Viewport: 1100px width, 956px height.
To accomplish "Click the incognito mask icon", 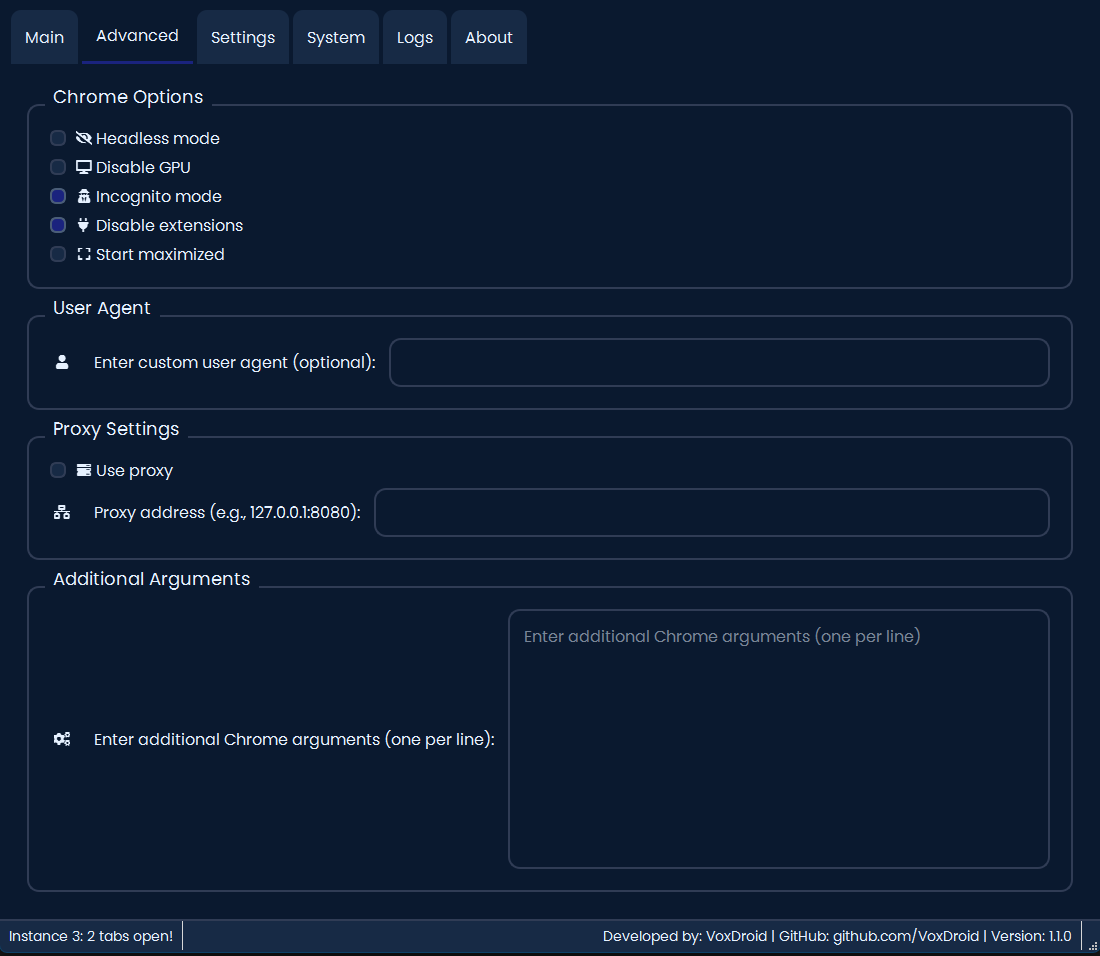I will (x=84, y=196).
